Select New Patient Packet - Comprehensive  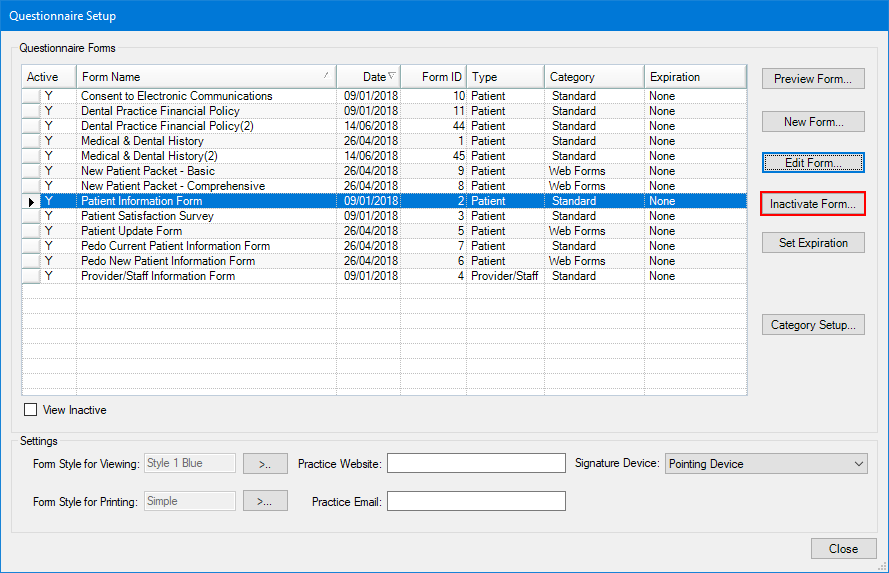click(x=384, y=186)
